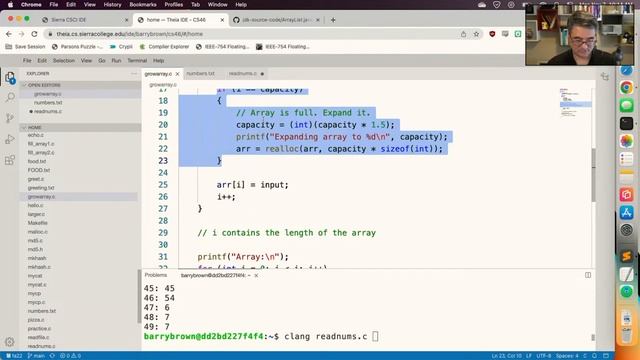Open the Explorer view in activity bar
The image size is (640, 360).
pyautogui.click(x=10, y=77)
